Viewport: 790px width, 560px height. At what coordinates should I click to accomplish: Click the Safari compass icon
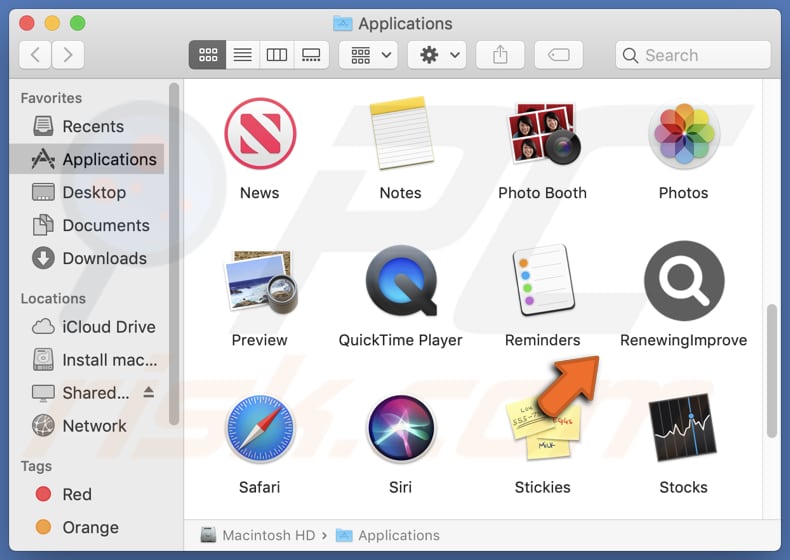[x=260, y=428]
